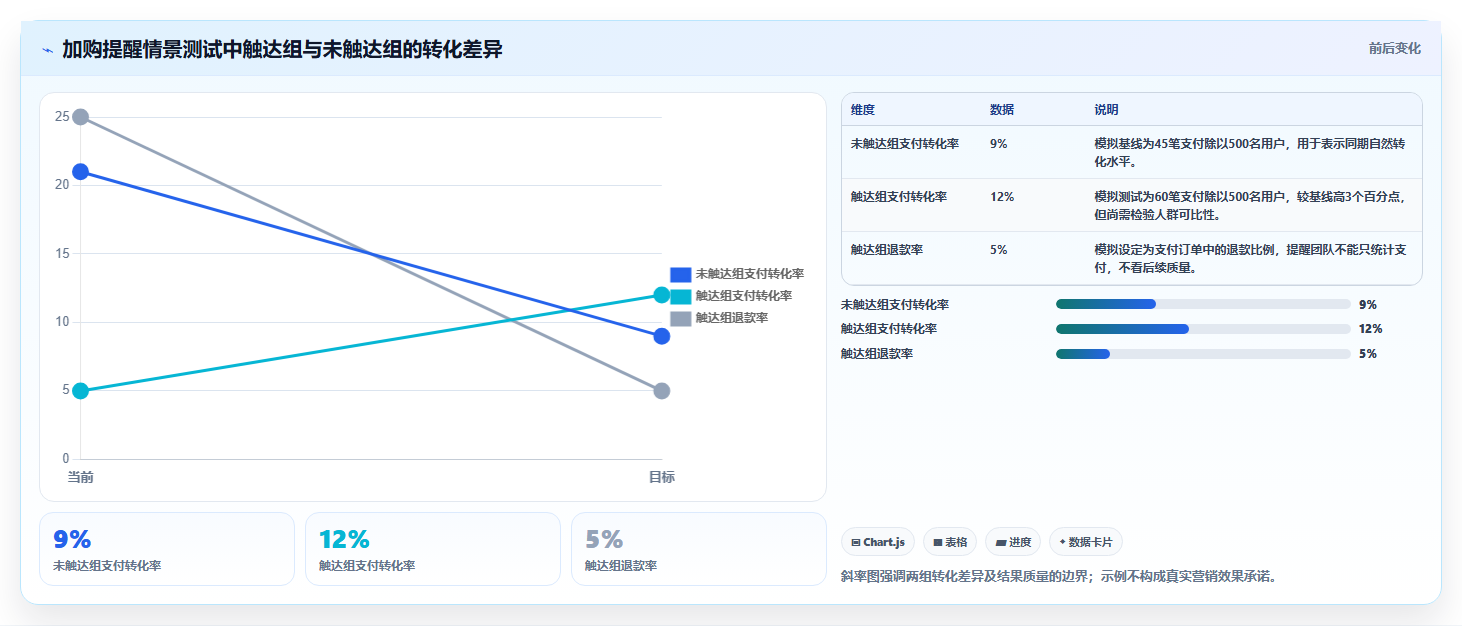Click legend text 未触达组支付转化率

point(750,274)
